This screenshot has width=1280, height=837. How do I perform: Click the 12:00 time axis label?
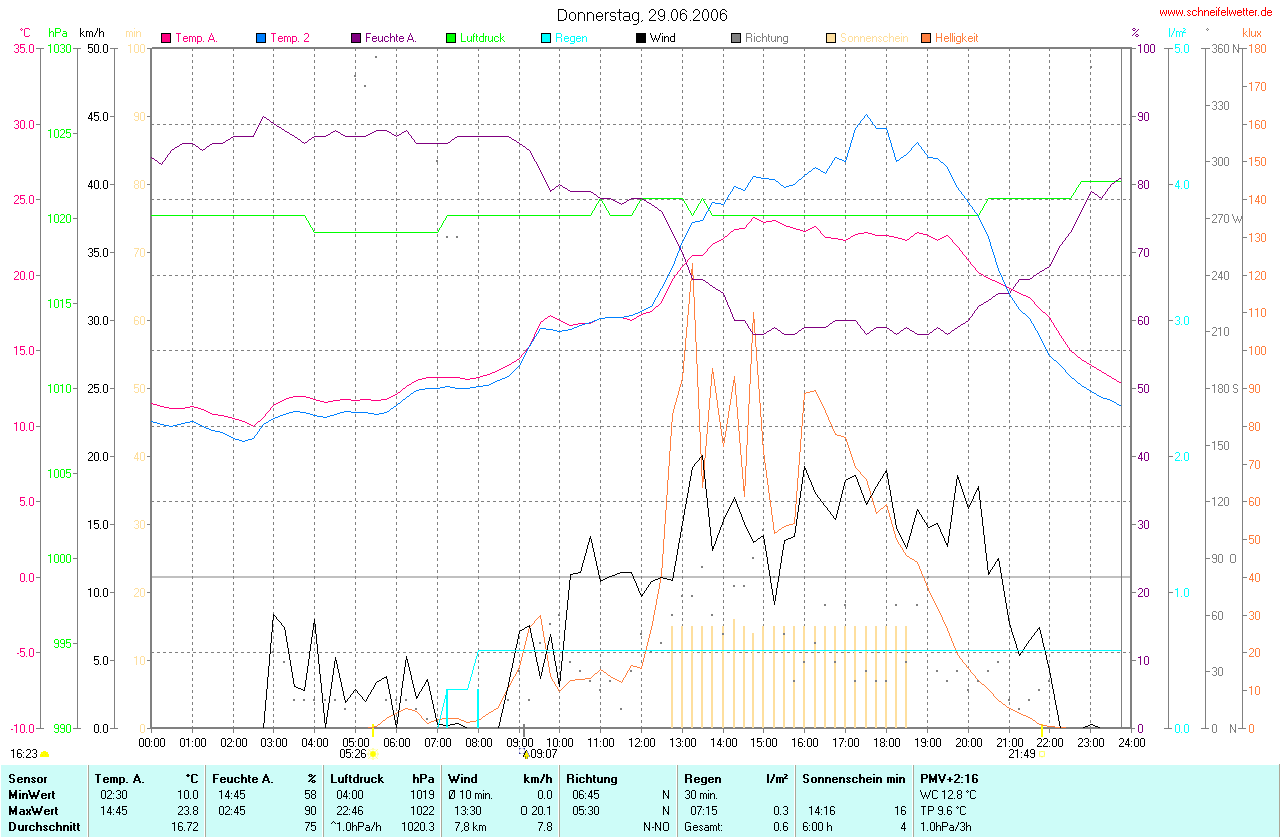pos(641,742)
